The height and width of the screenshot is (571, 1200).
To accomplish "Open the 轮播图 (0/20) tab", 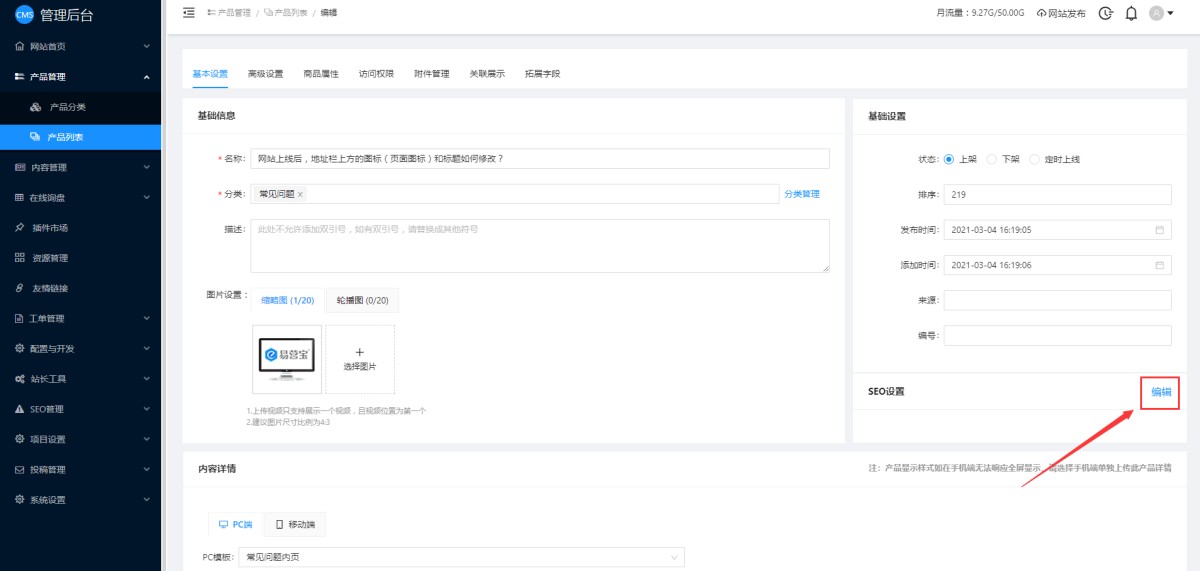I will 361,300.
